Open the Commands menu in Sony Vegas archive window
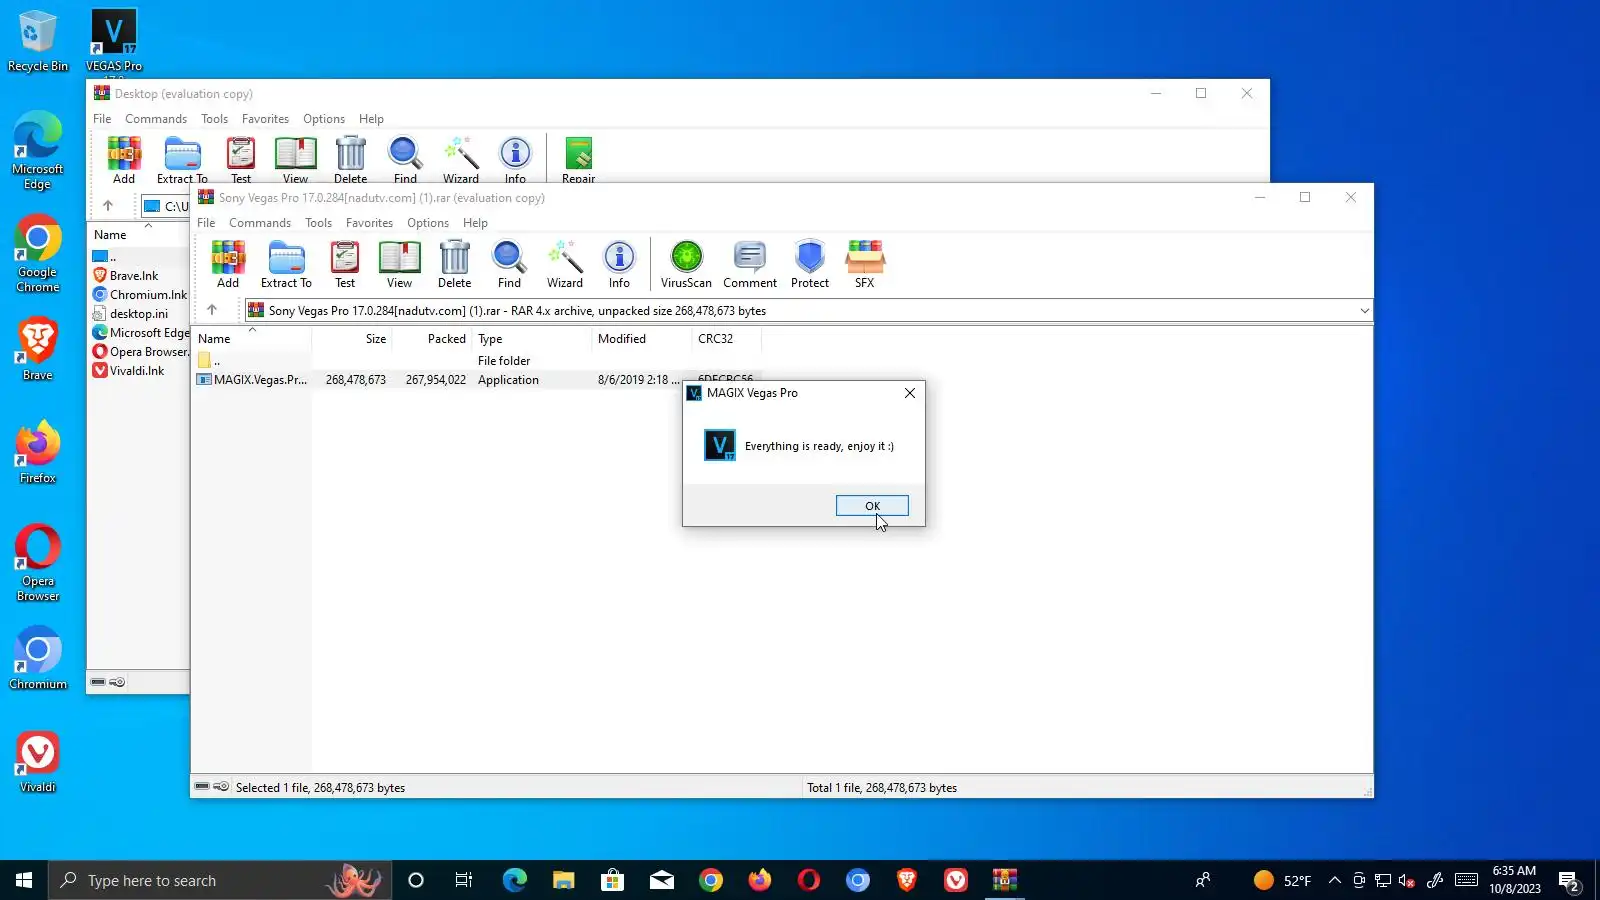 point(260,223)
